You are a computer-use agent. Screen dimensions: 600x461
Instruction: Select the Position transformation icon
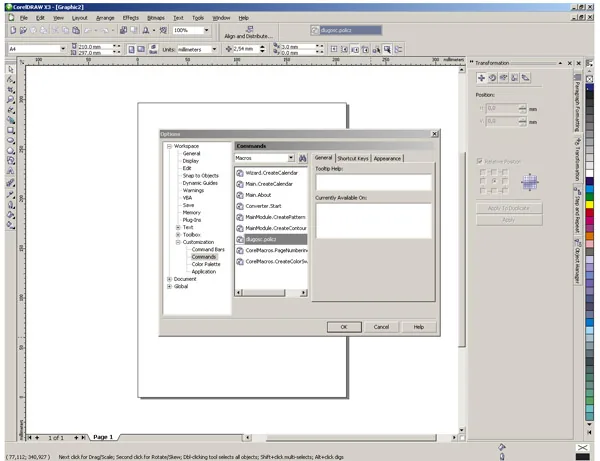pyautogui.click(x=481, y=77)
